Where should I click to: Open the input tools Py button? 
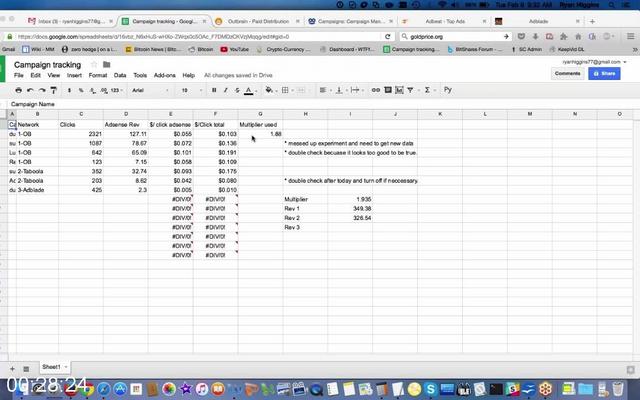448,90
